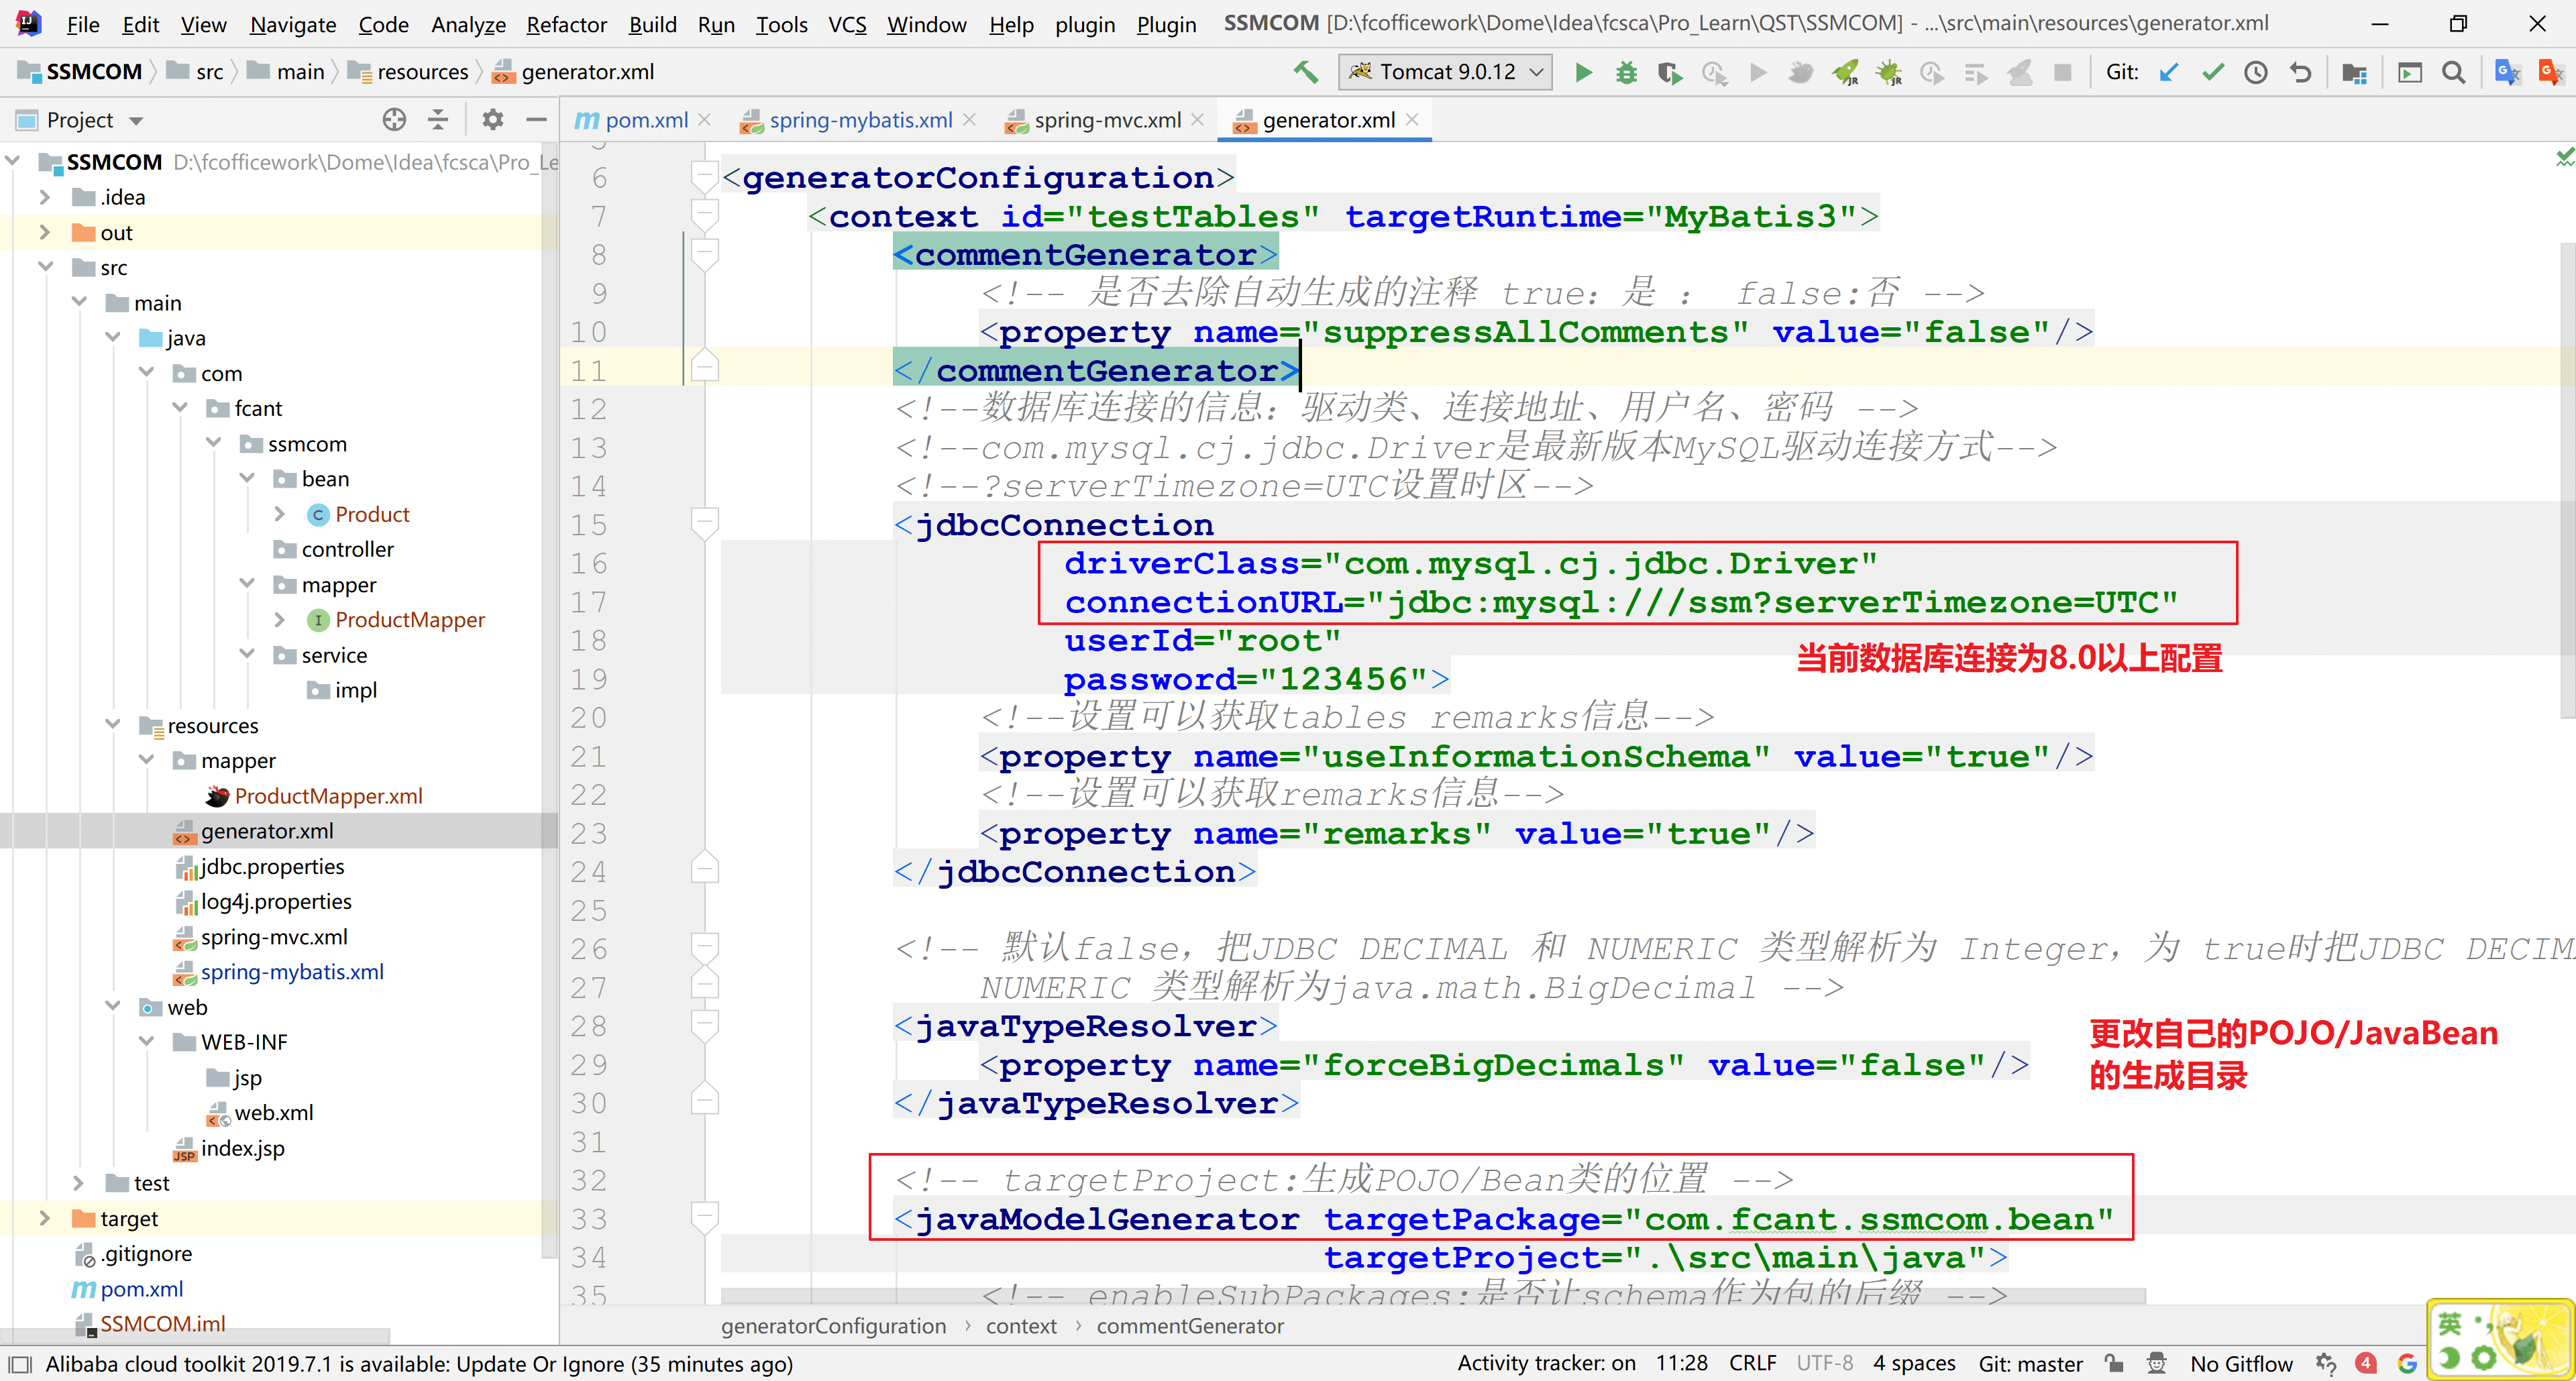Viewport: 2576px width, 1381px height.
Task: Open Project panel settings gear
Action: pos(492,120)
